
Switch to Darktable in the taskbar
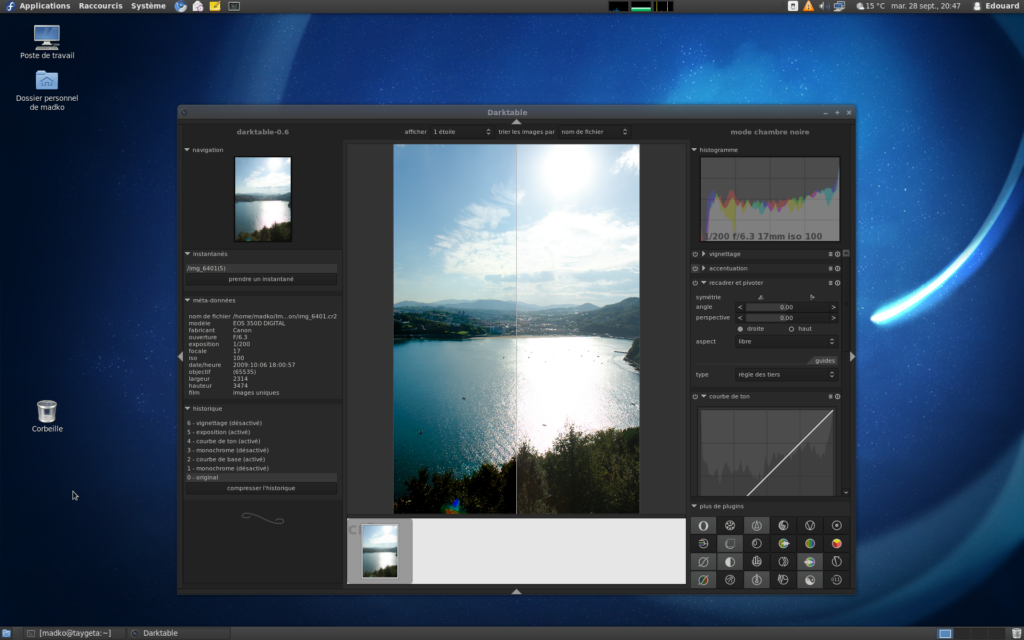click(x=178, y=633)
